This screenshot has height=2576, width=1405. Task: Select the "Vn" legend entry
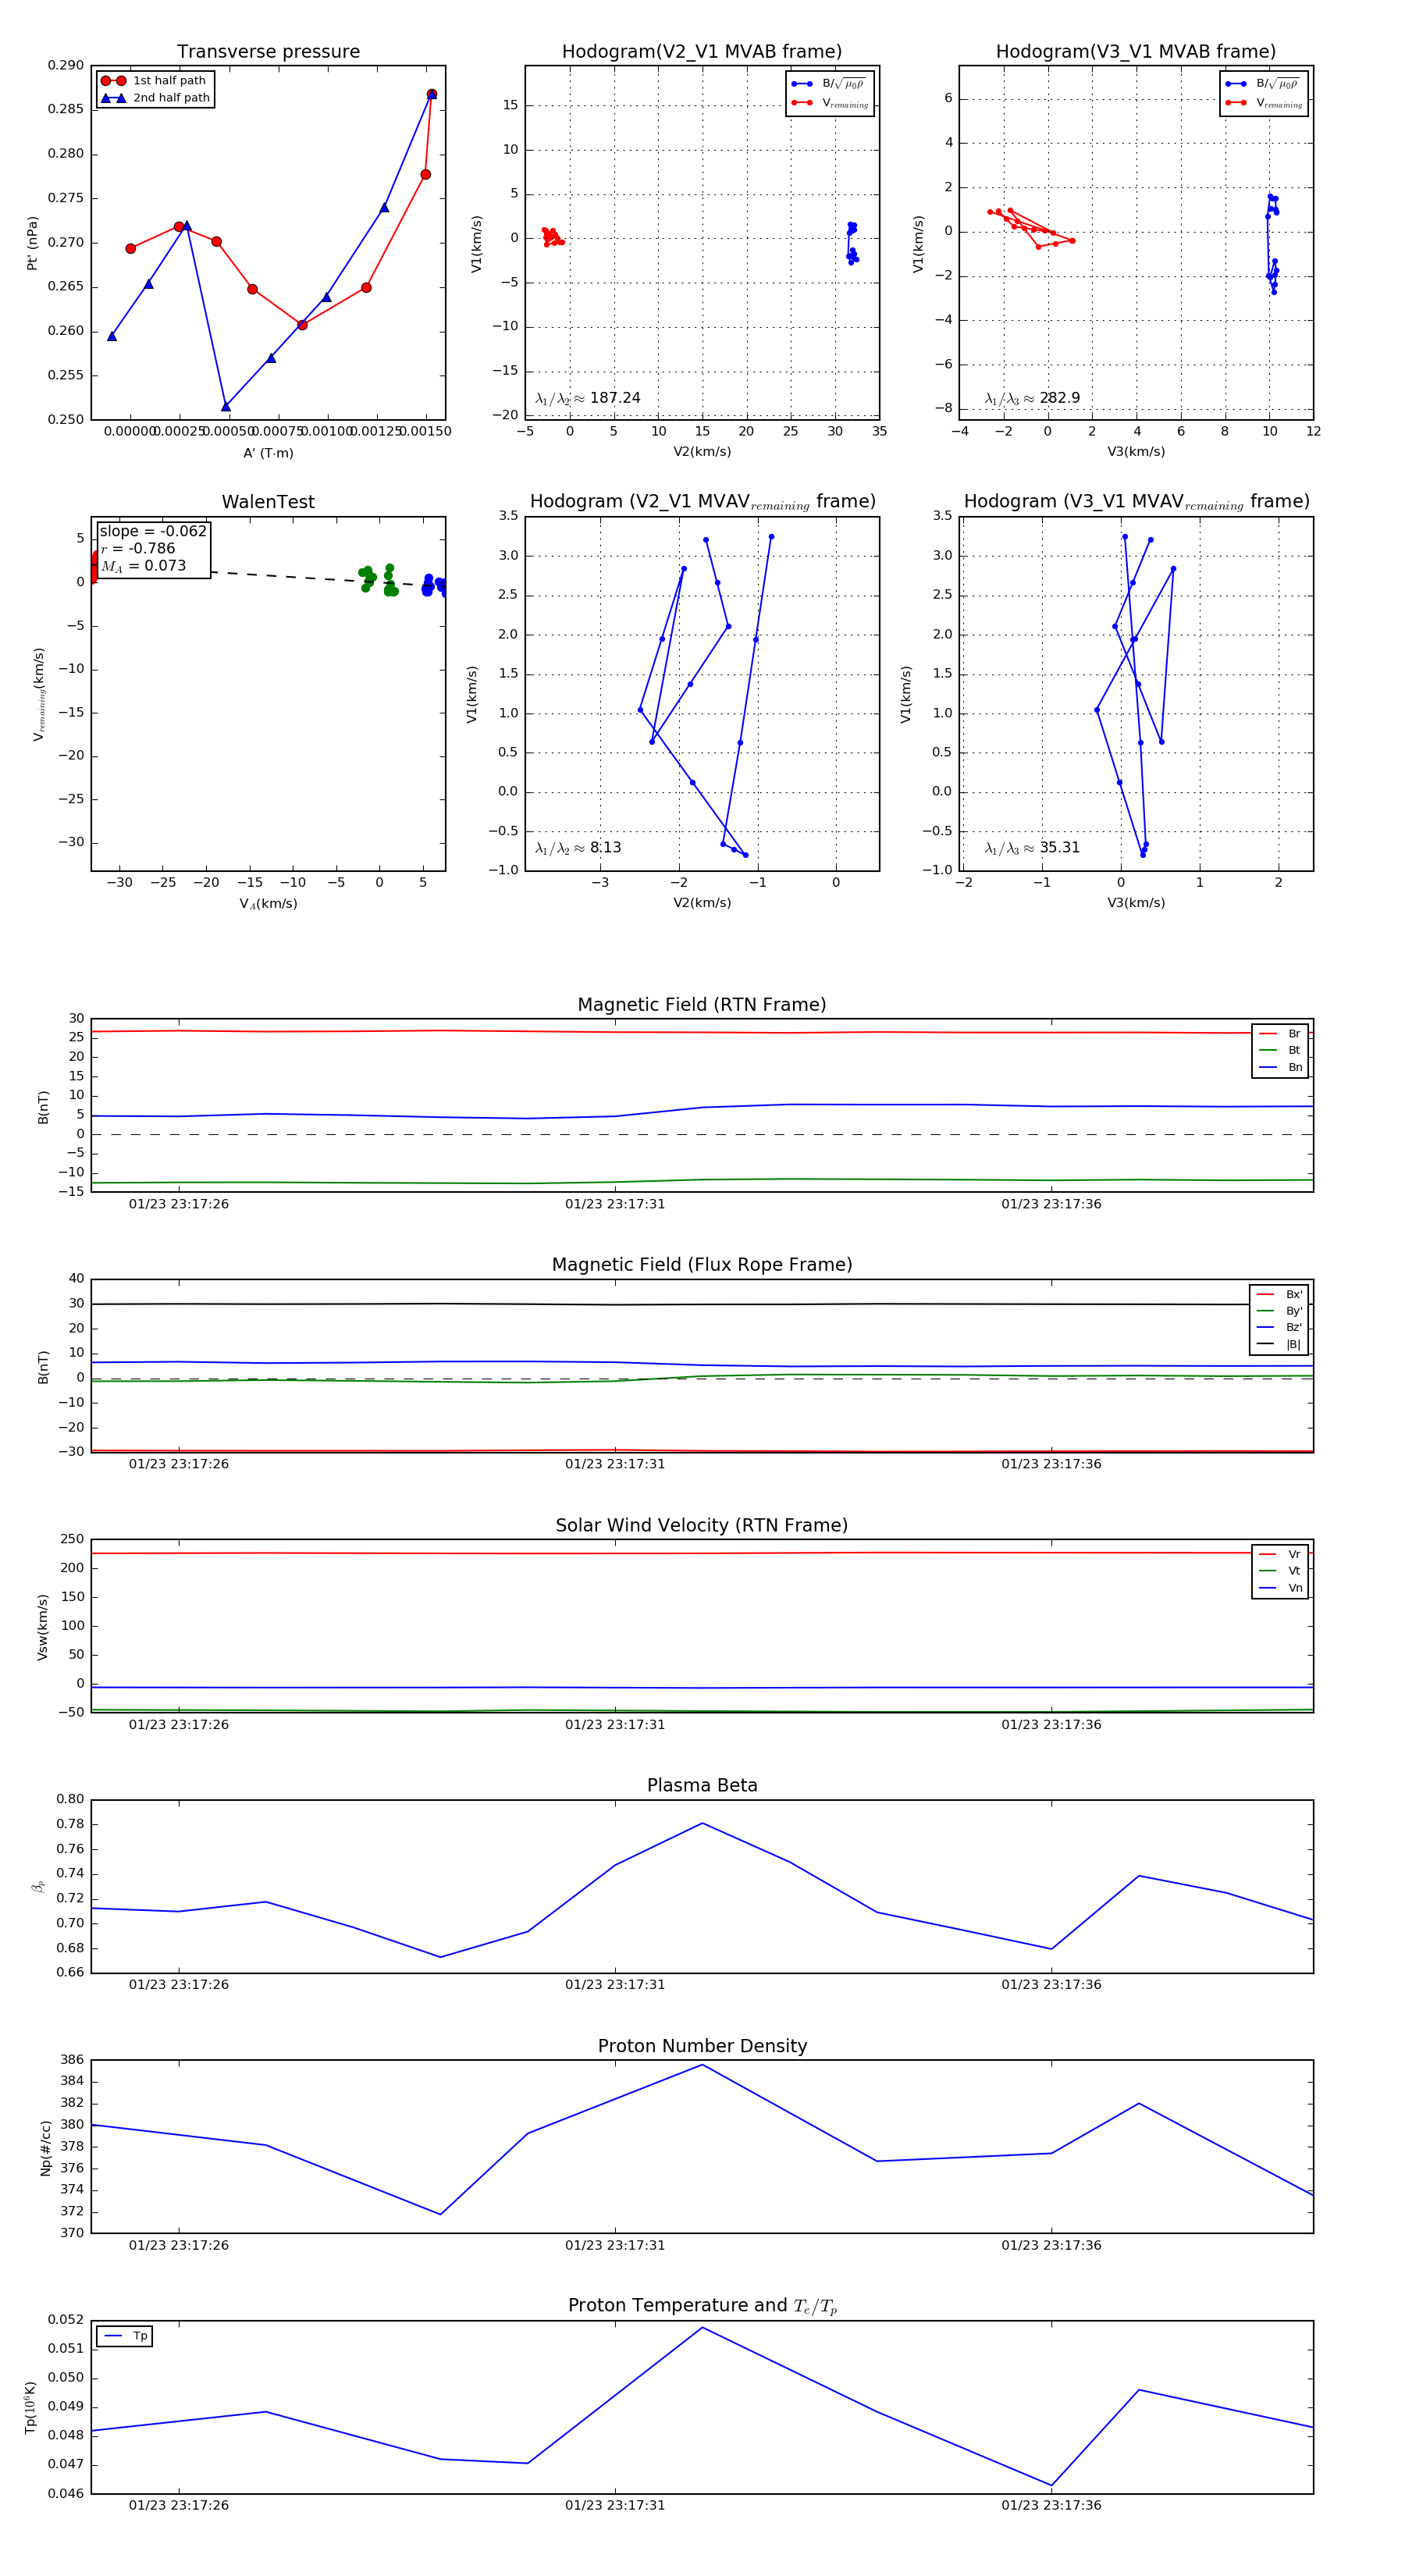pos(1280,1588)
